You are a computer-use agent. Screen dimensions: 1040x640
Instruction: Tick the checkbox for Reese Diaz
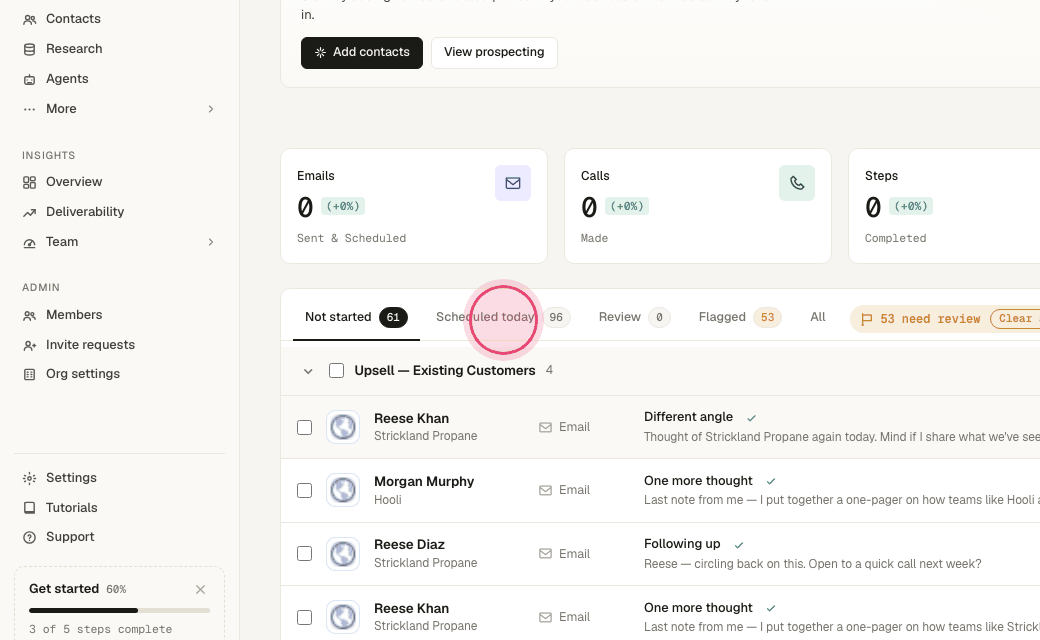(304, 553)
